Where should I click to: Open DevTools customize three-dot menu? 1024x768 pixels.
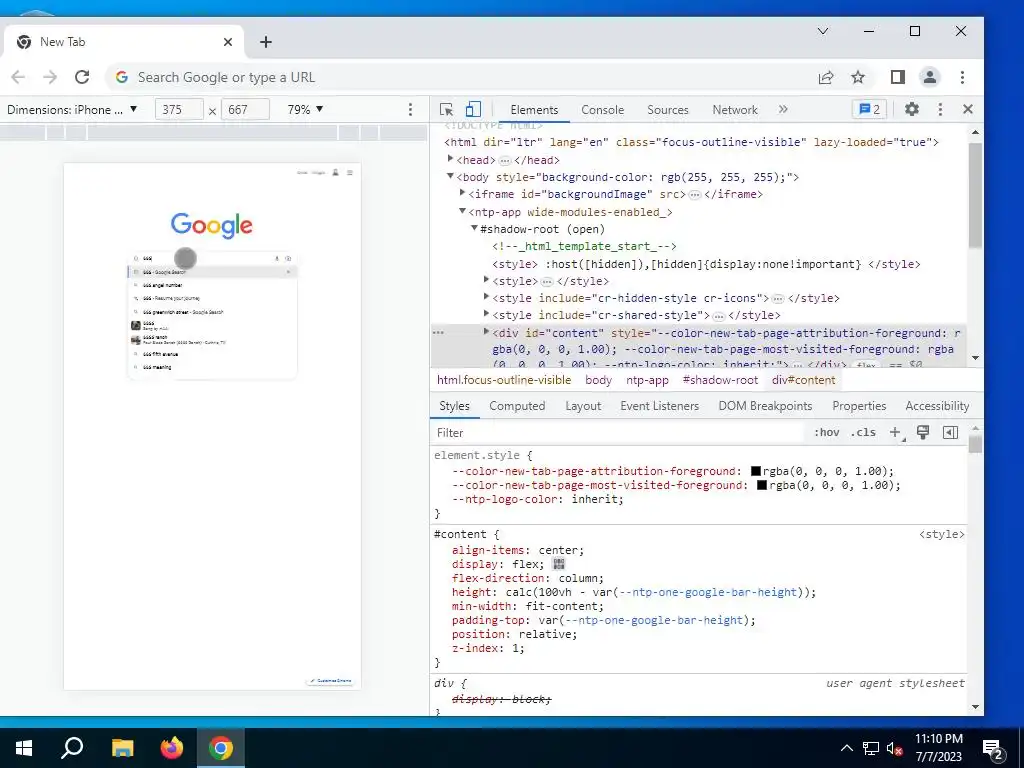(940, 109)
